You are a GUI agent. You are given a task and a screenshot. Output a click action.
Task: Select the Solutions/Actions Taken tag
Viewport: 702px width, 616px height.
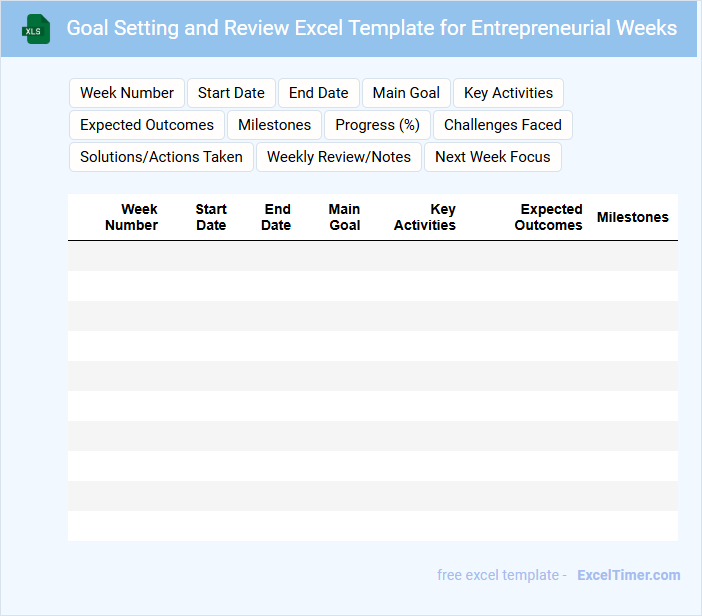[x=161, y=157]
